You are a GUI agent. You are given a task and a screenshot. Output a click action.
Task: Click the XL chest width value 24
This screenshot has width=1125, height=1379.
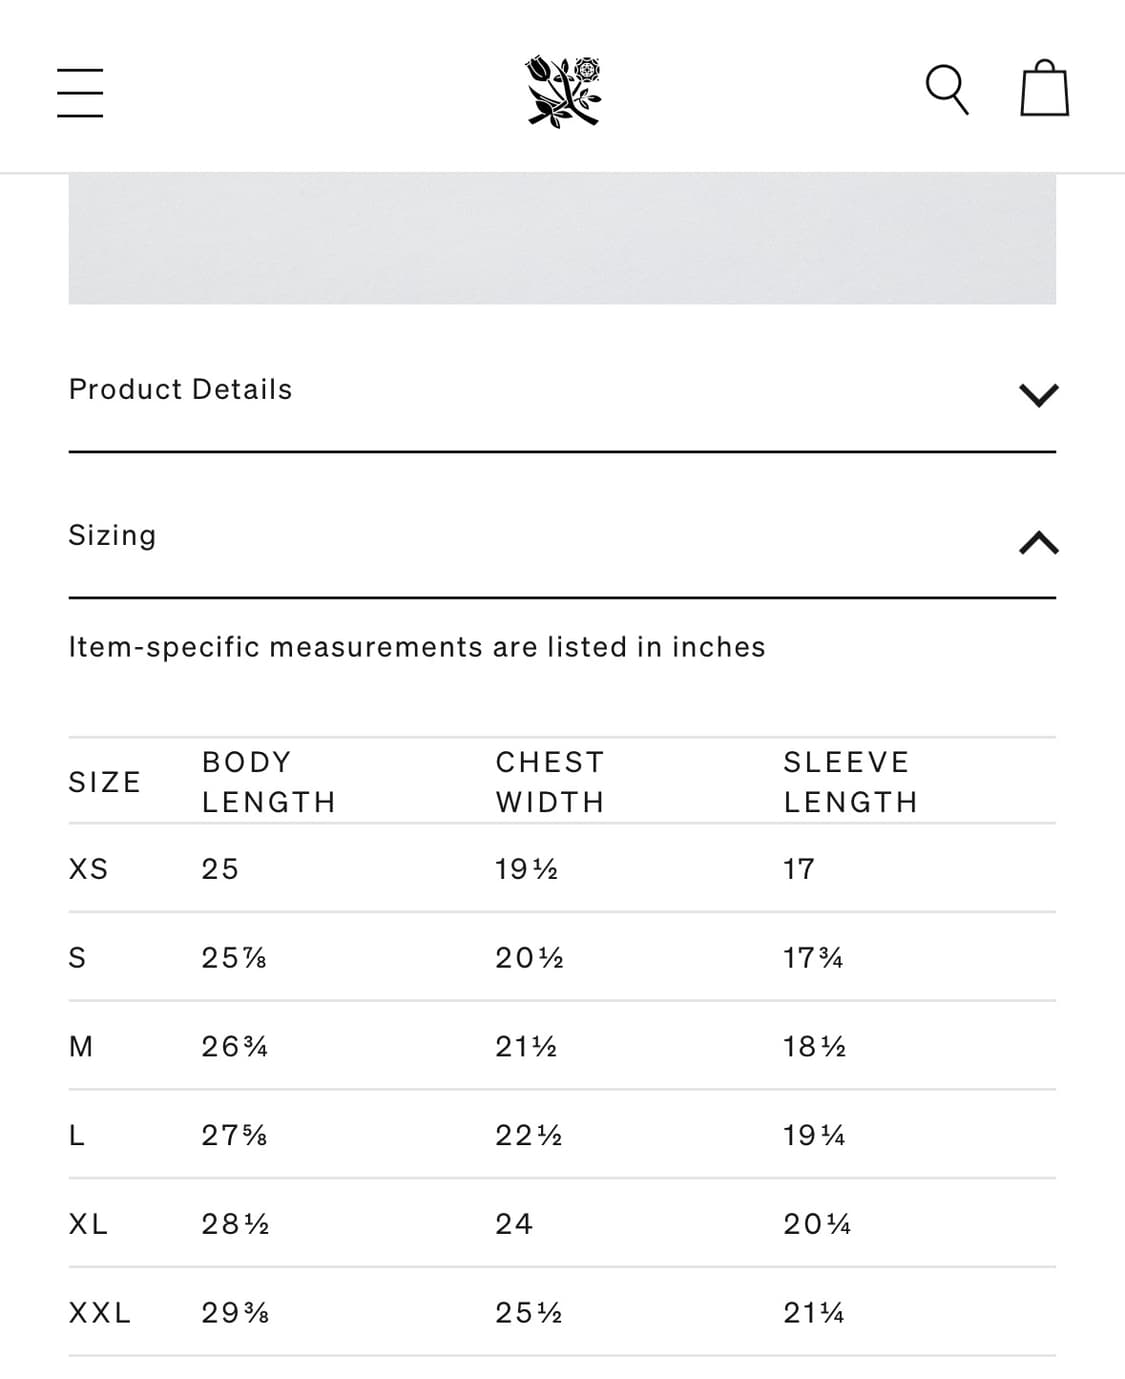514,1224
